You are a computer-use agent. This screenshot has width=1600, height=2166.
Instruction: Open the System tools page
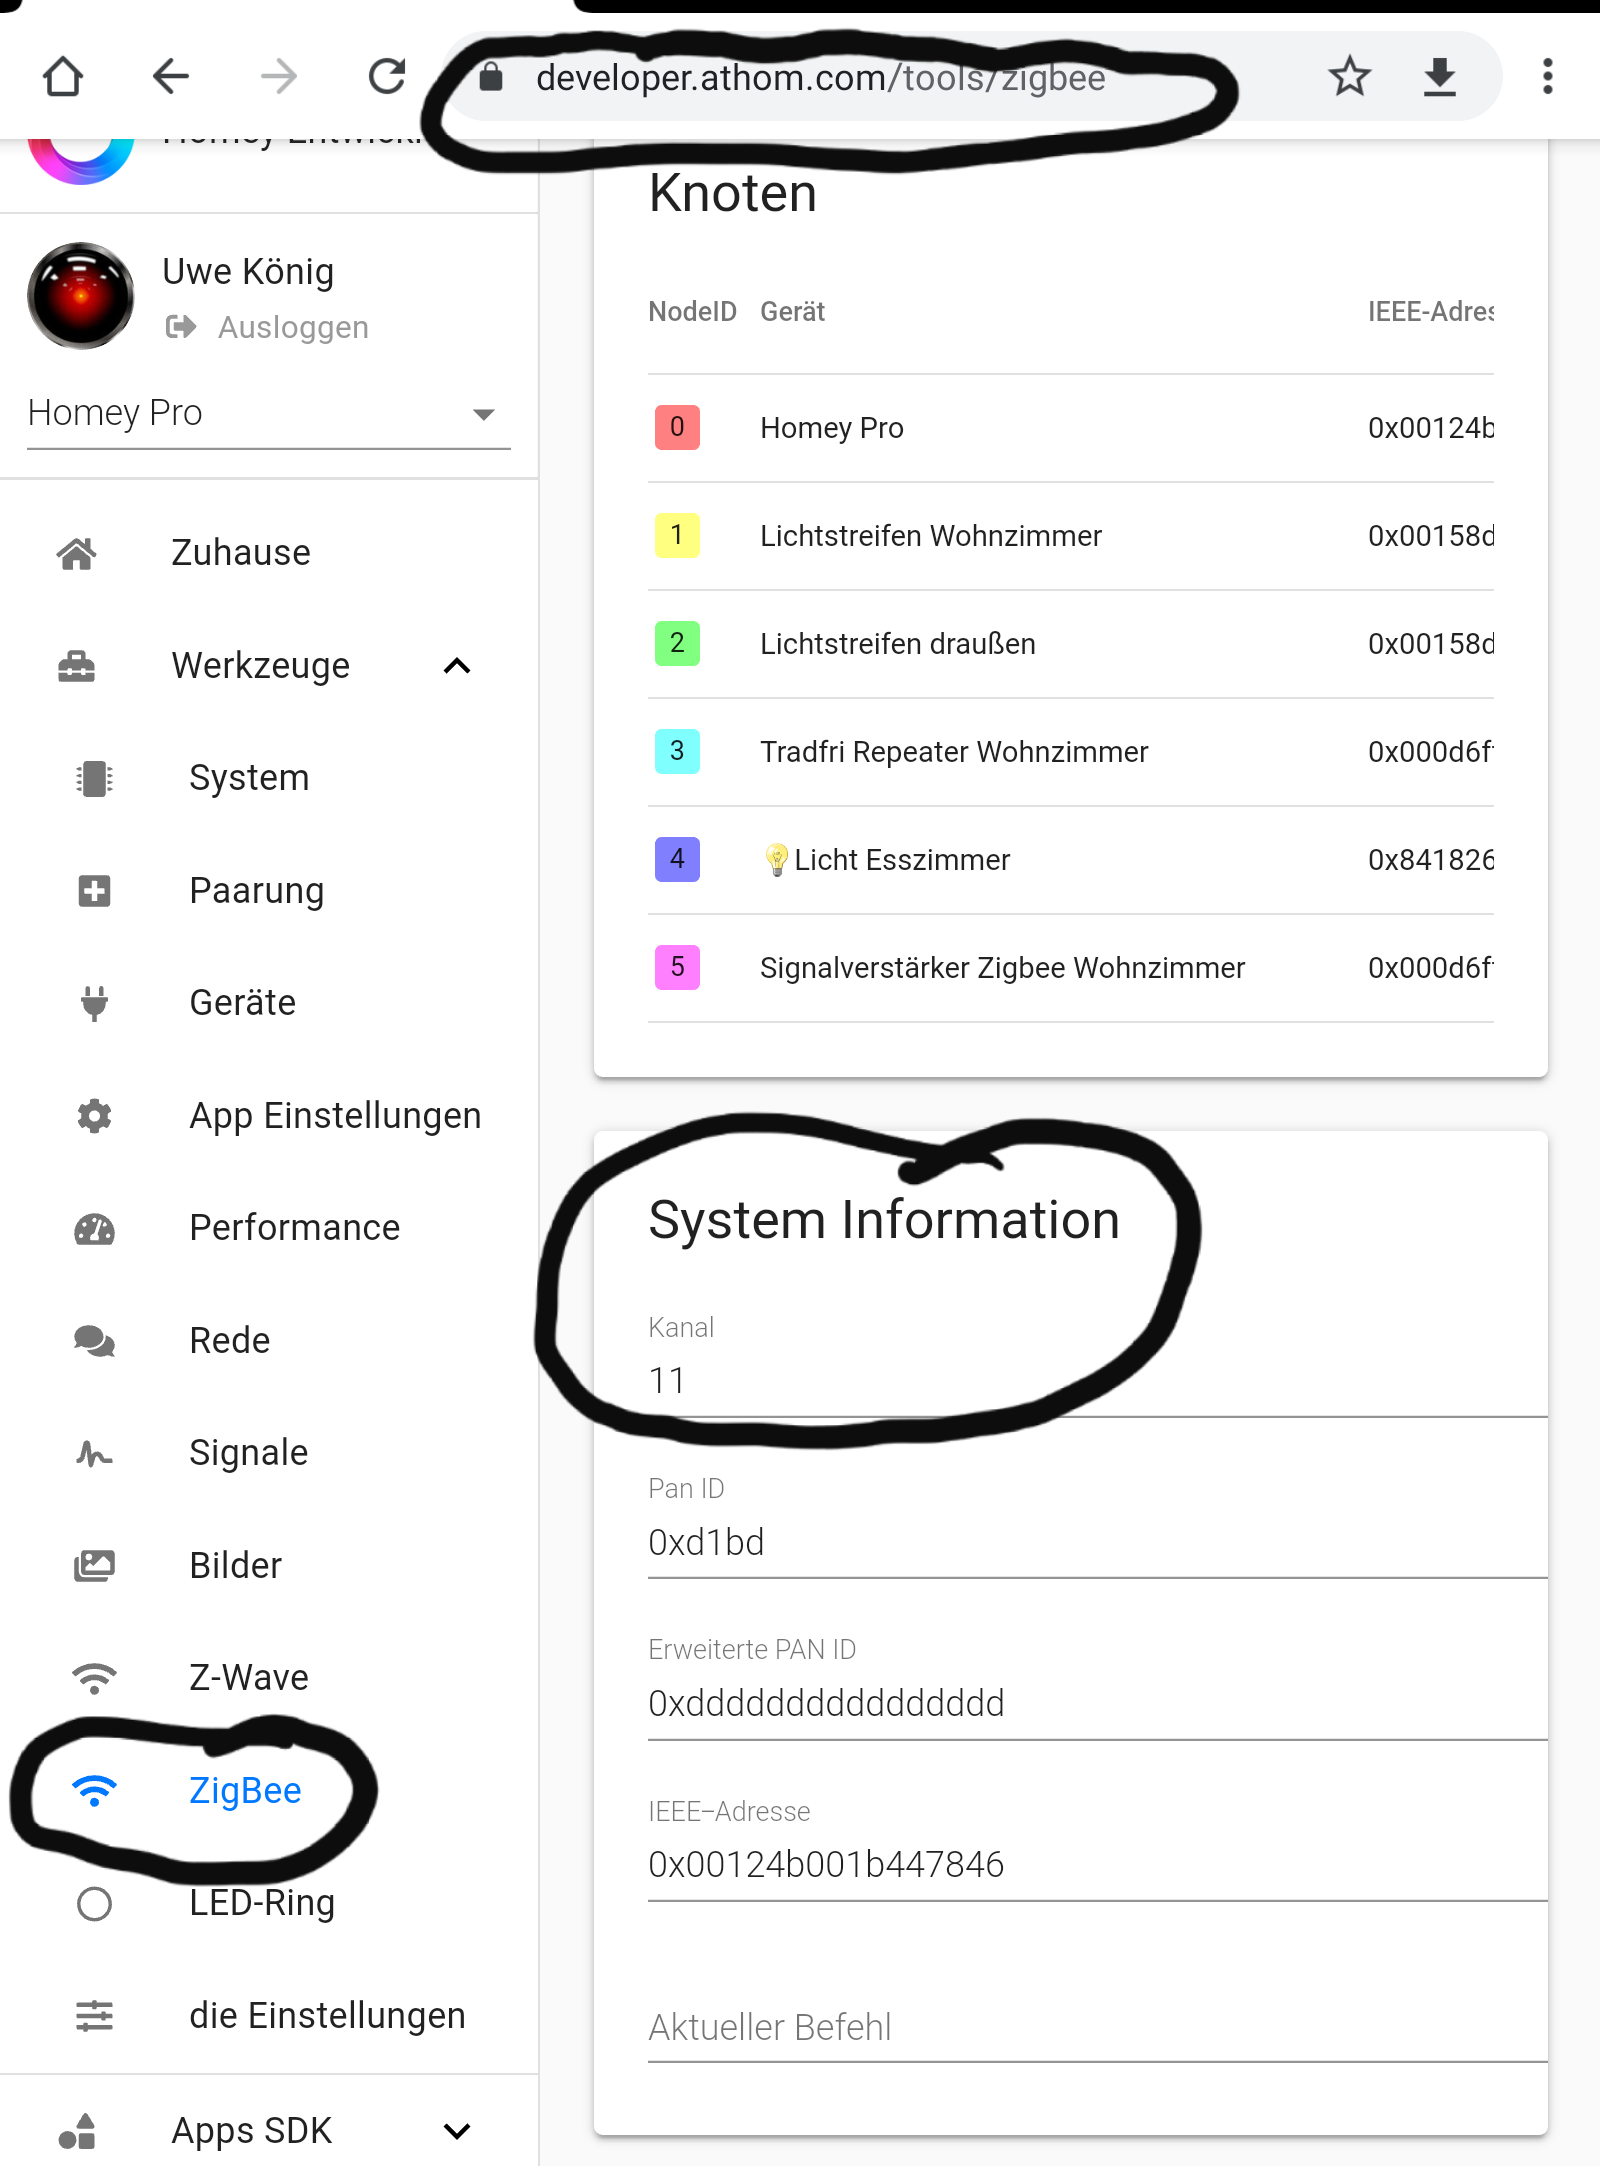coord(249,778)
